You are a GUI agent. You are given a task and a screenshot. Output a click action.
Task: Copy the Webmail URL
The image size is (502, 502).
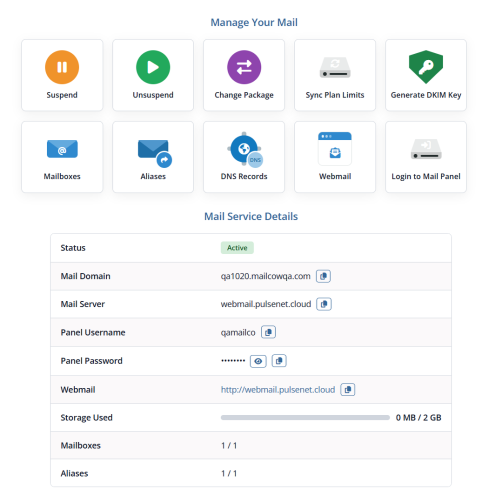pos(348,389)
